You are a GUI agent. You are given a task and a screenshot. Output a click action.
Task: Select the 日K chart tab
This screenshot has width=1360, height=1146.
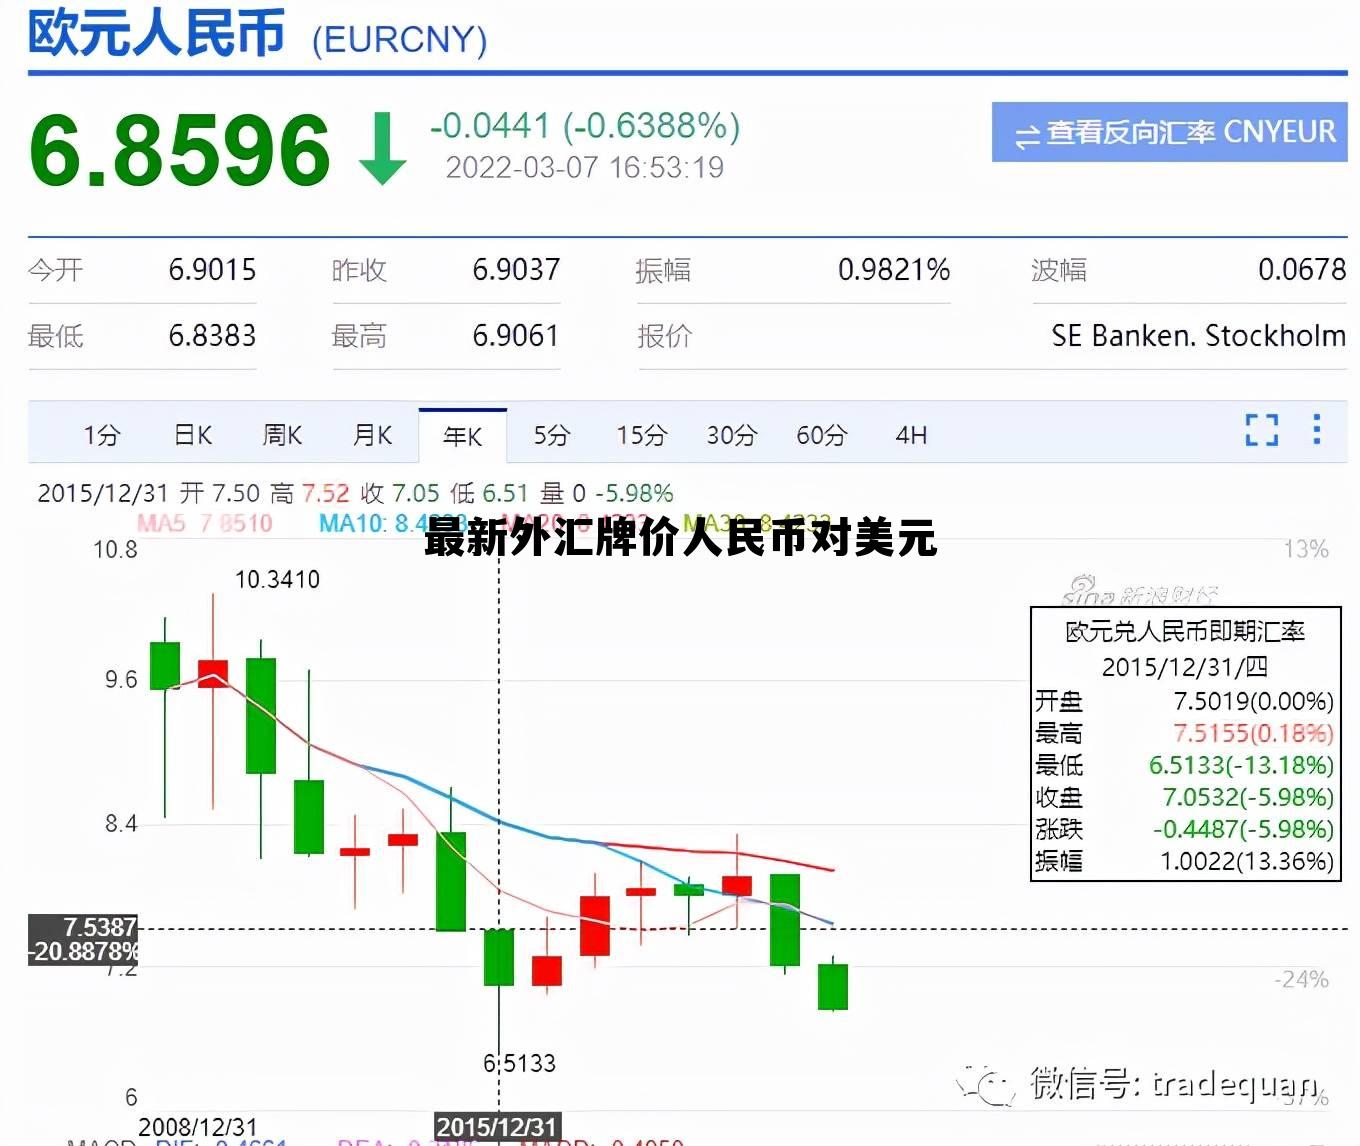(193, 435)
